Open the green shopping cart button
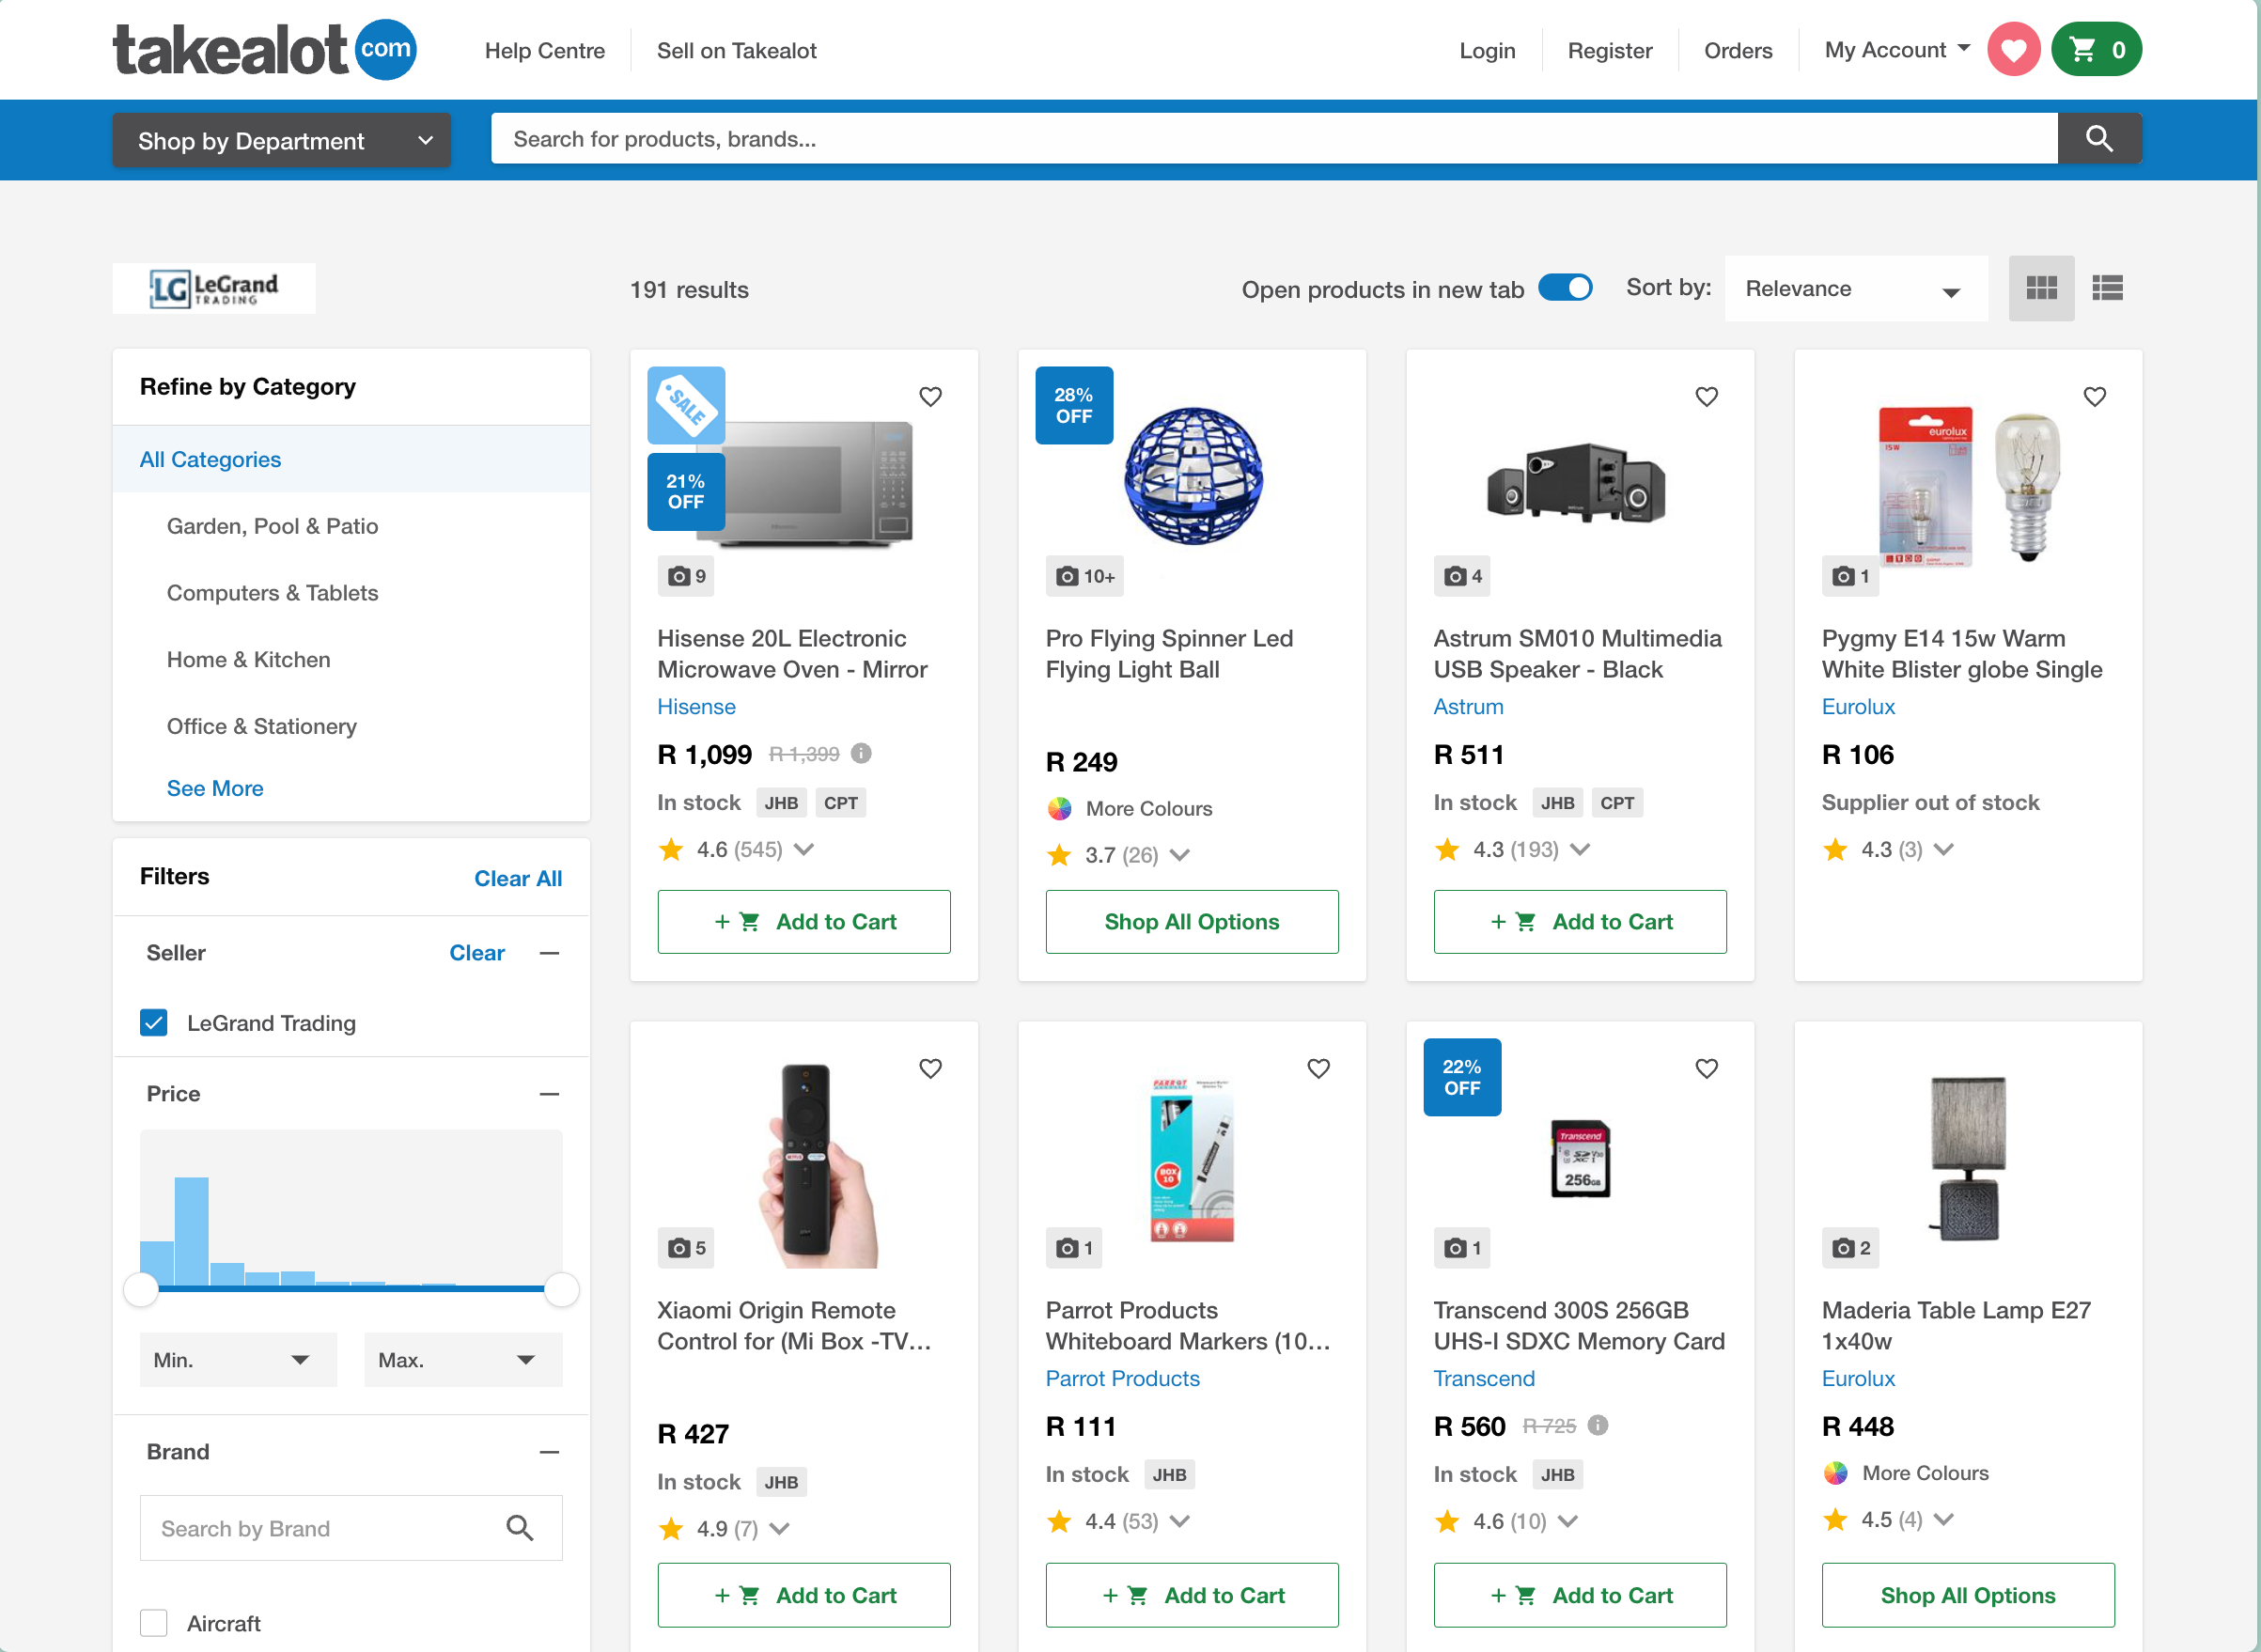This screenshot has width=2261, height=1652. pyautogui.click(x=2096, y=50)
